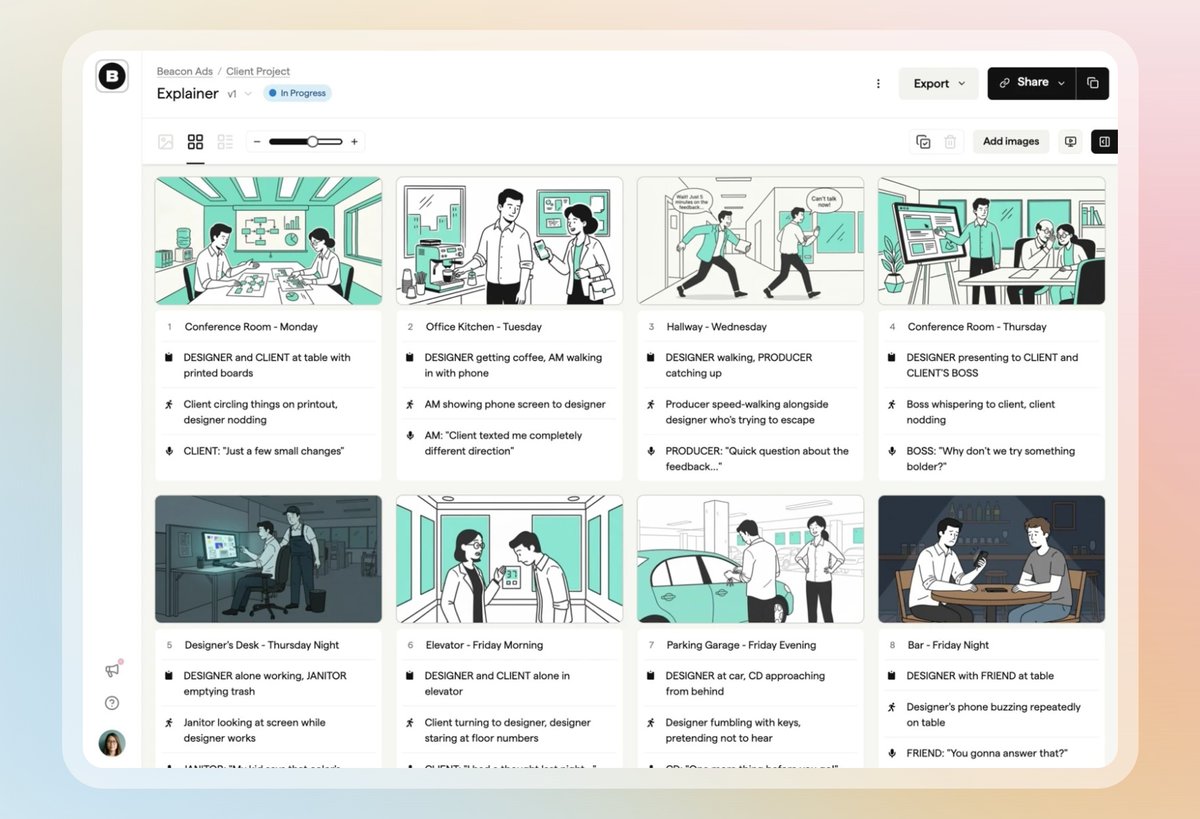Open the Beacon Ads breadcrumb link

coord(184,72)
